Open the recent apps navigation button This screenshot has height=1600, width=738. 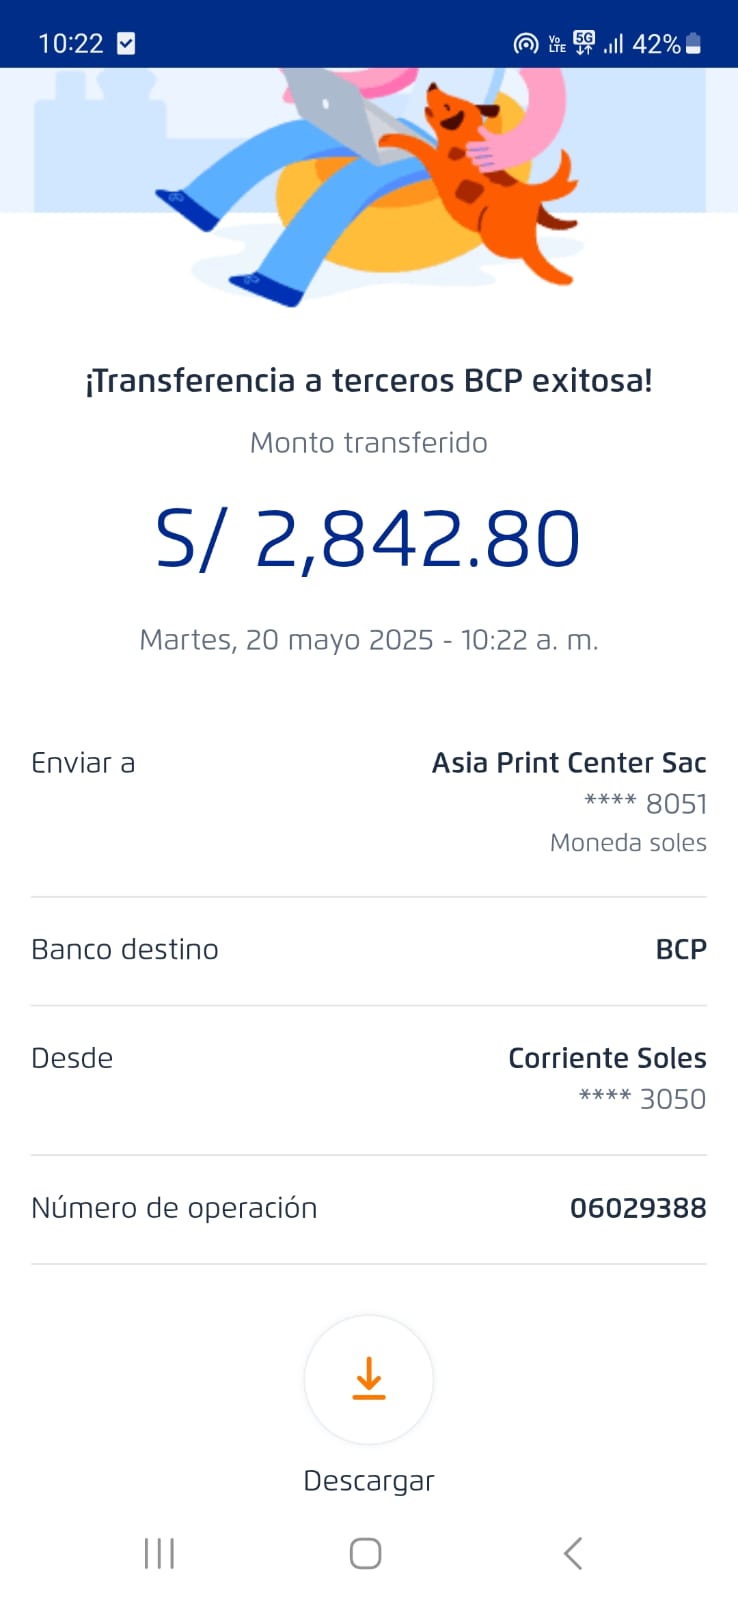point(160,1553)
